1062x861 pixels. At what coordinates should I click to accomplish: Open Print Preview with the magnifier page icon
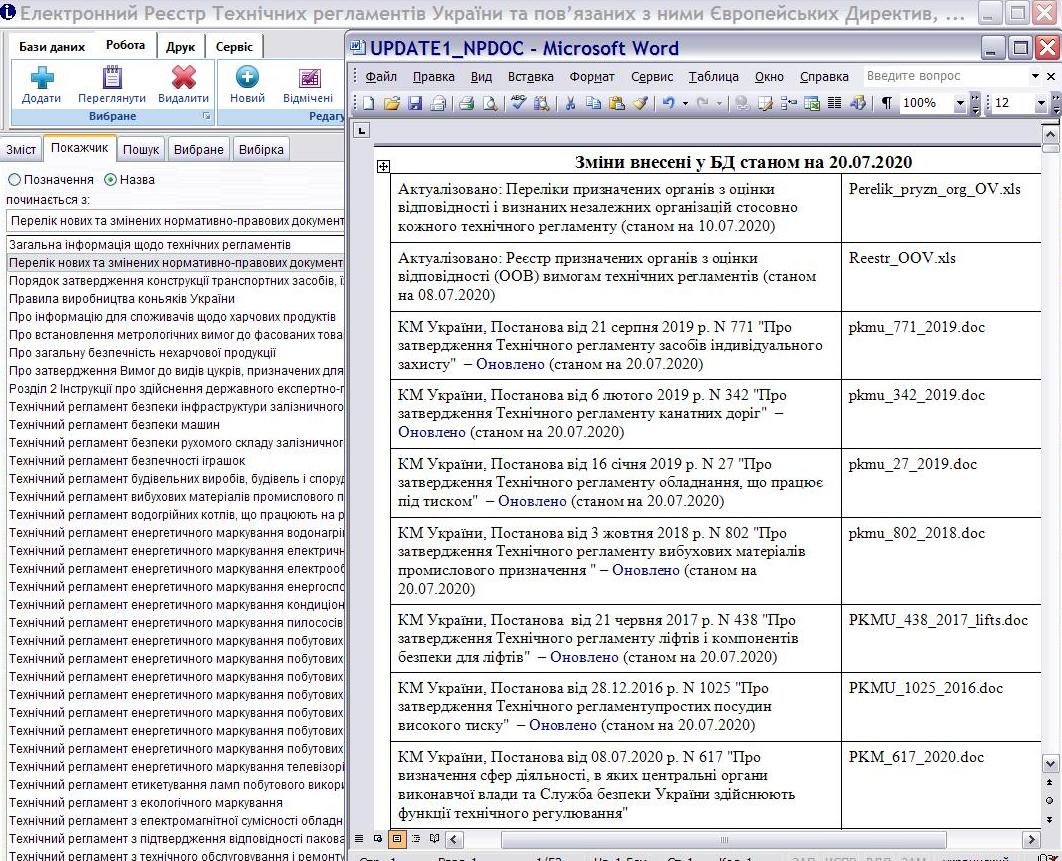click(x=489, y=103)
